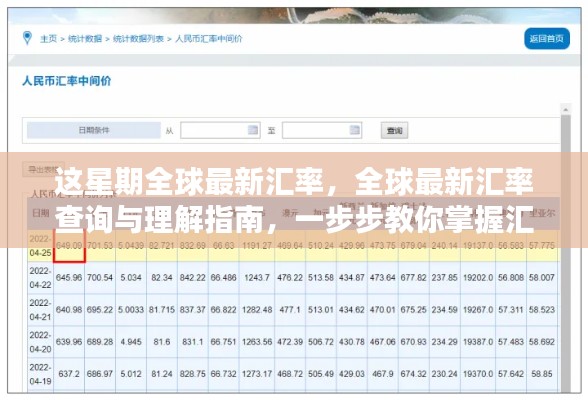Open 统计数据 breadcrumb link
Viewport: 588px width, 400px height.
coord(85,39)
